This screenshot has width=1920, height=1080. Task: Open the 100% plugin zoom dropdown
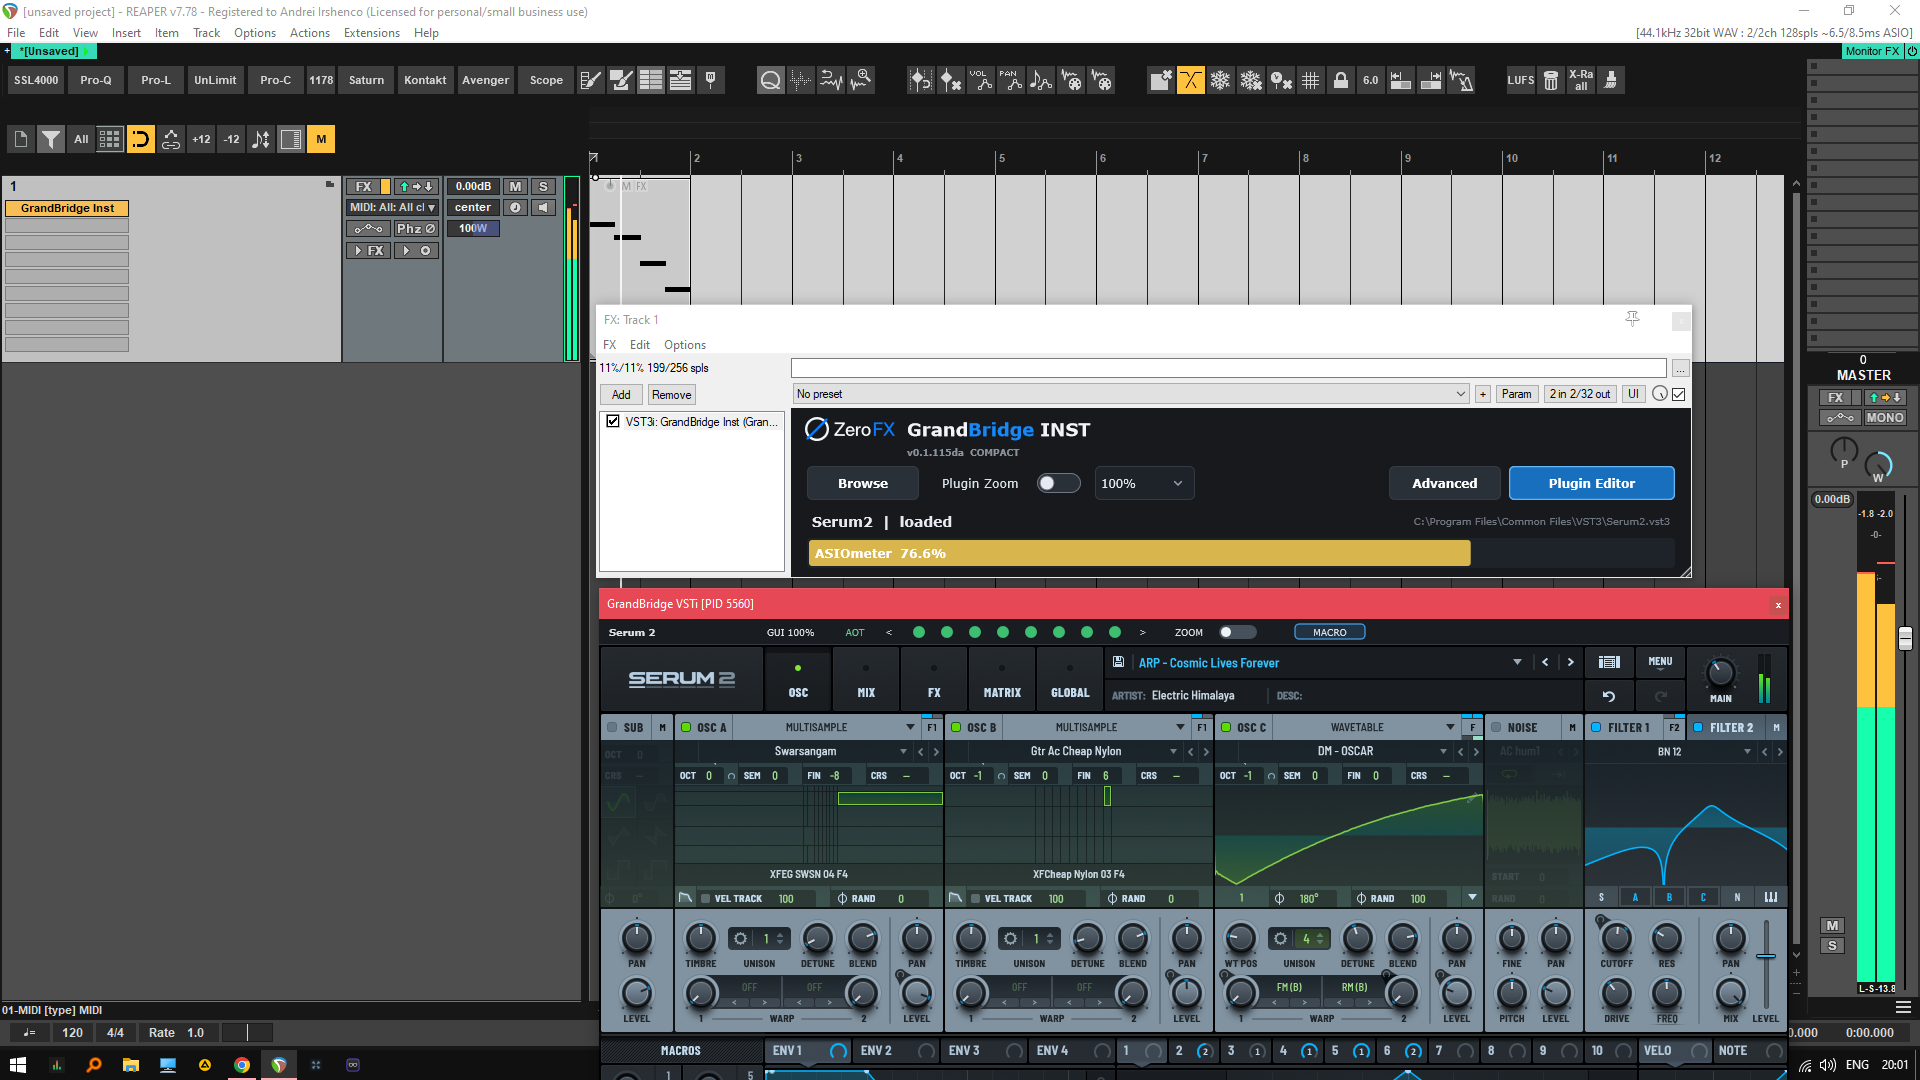point(1144,483)
